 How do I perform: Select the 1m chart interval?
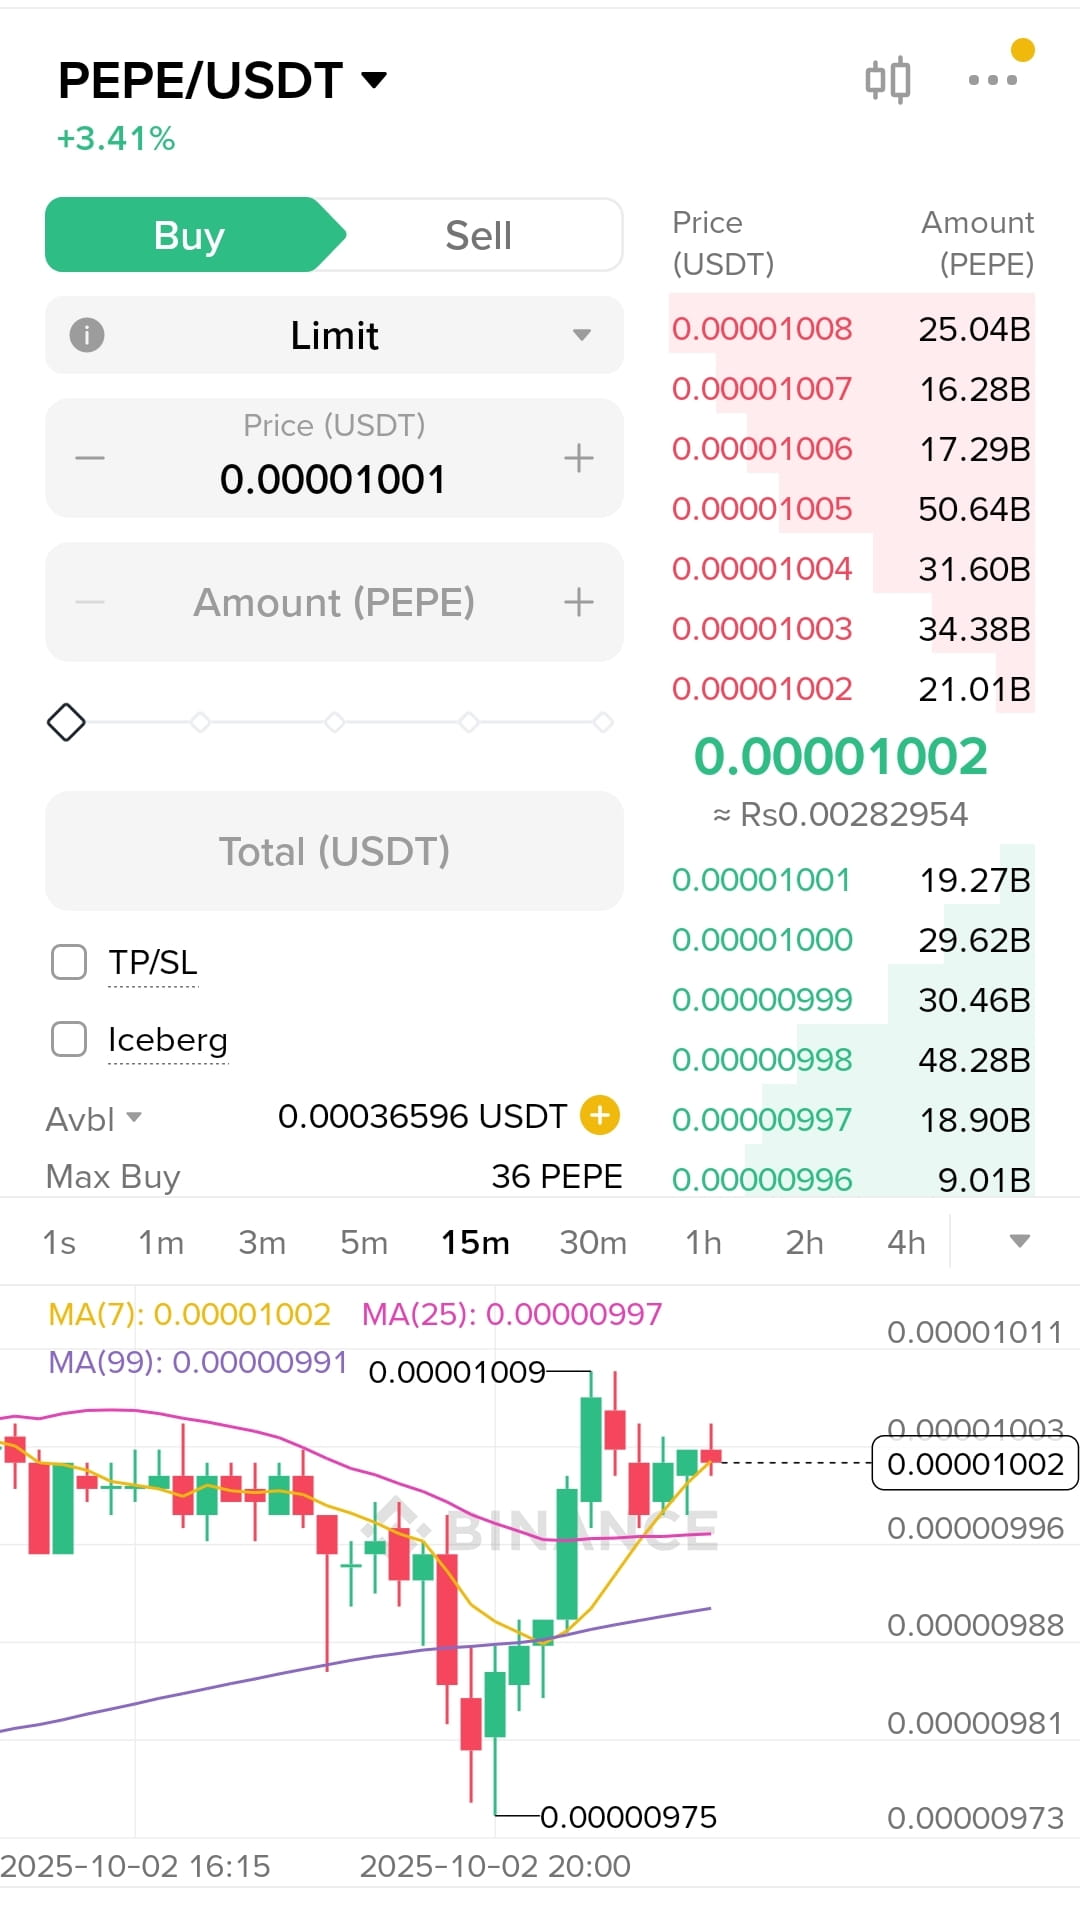tap(161, 1242)
